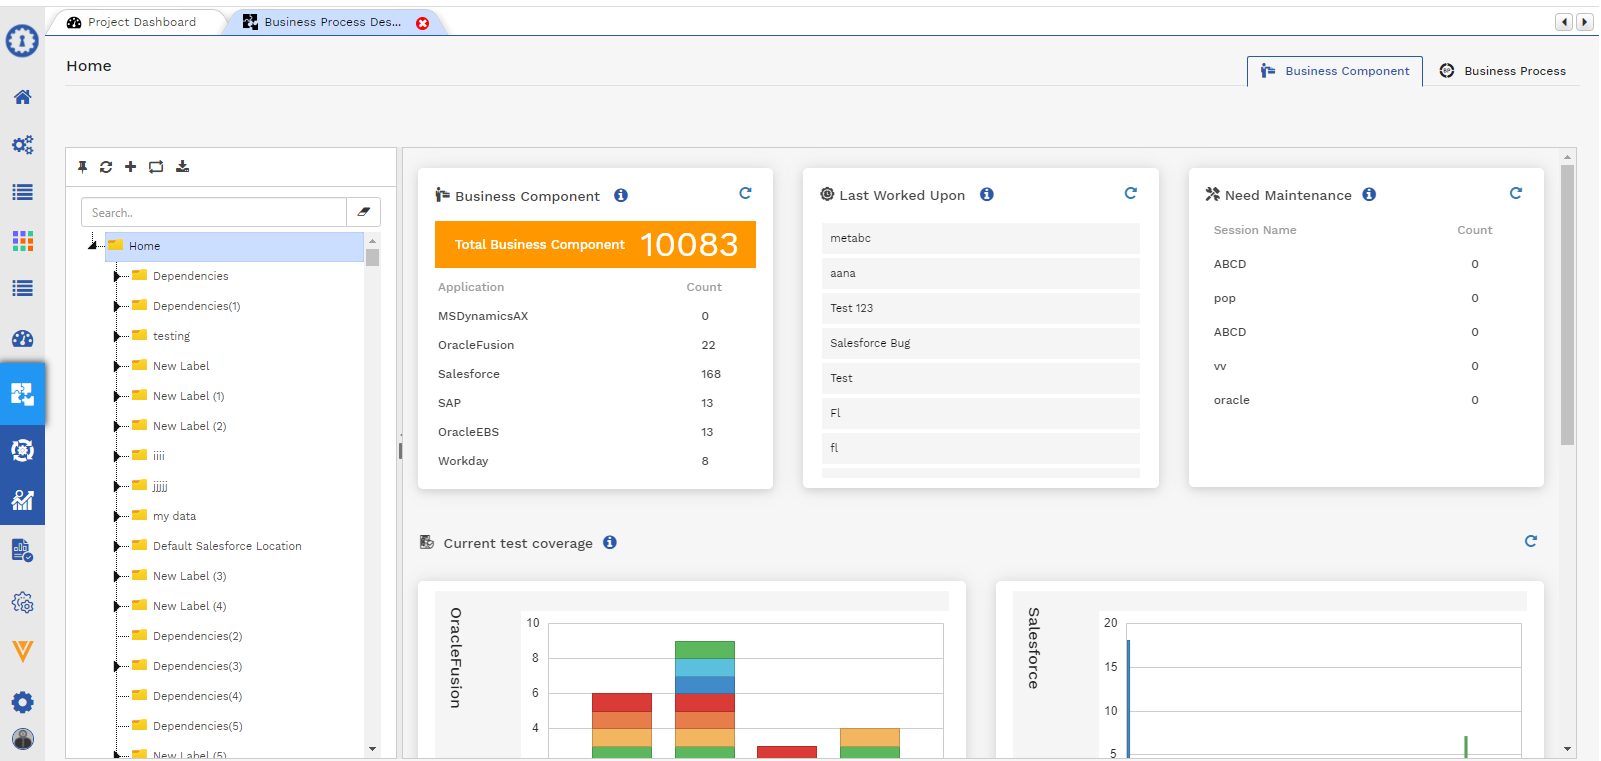Click the tree panel scrollbar down arrow
The image size is (1601, 761).
tap(372, 748)
